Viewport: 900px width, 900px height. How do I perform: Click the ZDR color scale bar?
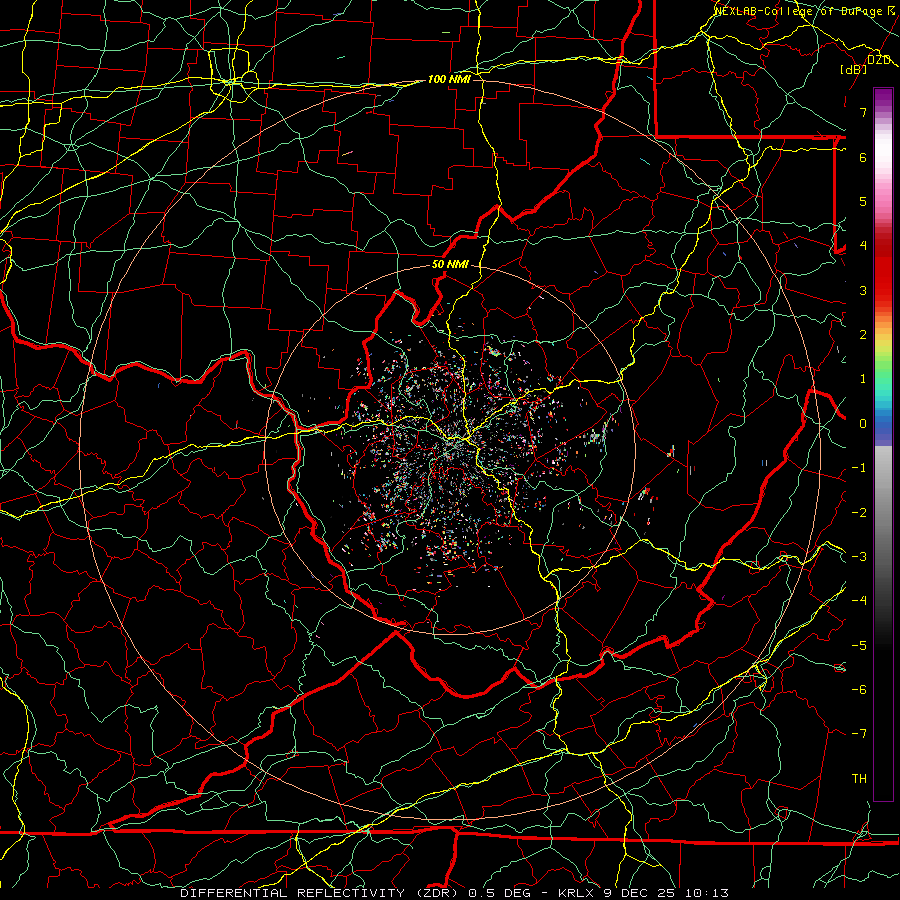point(883,445)
